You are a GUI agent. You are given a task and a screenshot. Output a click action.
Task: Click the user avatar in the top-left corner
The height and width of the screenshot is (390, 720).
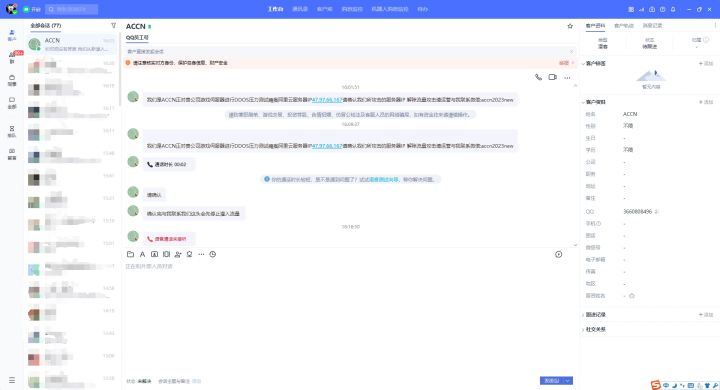11,9
